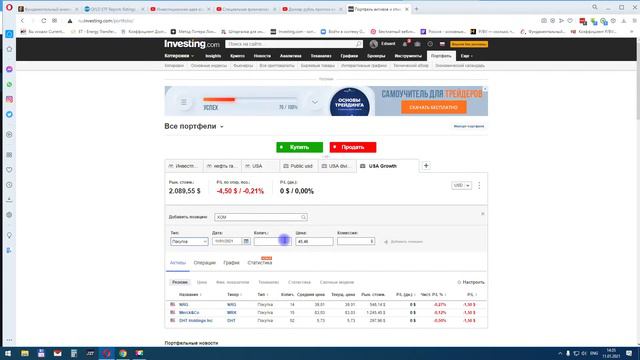Open history clock icon in Opera sidebar
The image size is (640, 360).
pyautogui.click(x=9, y=185)
